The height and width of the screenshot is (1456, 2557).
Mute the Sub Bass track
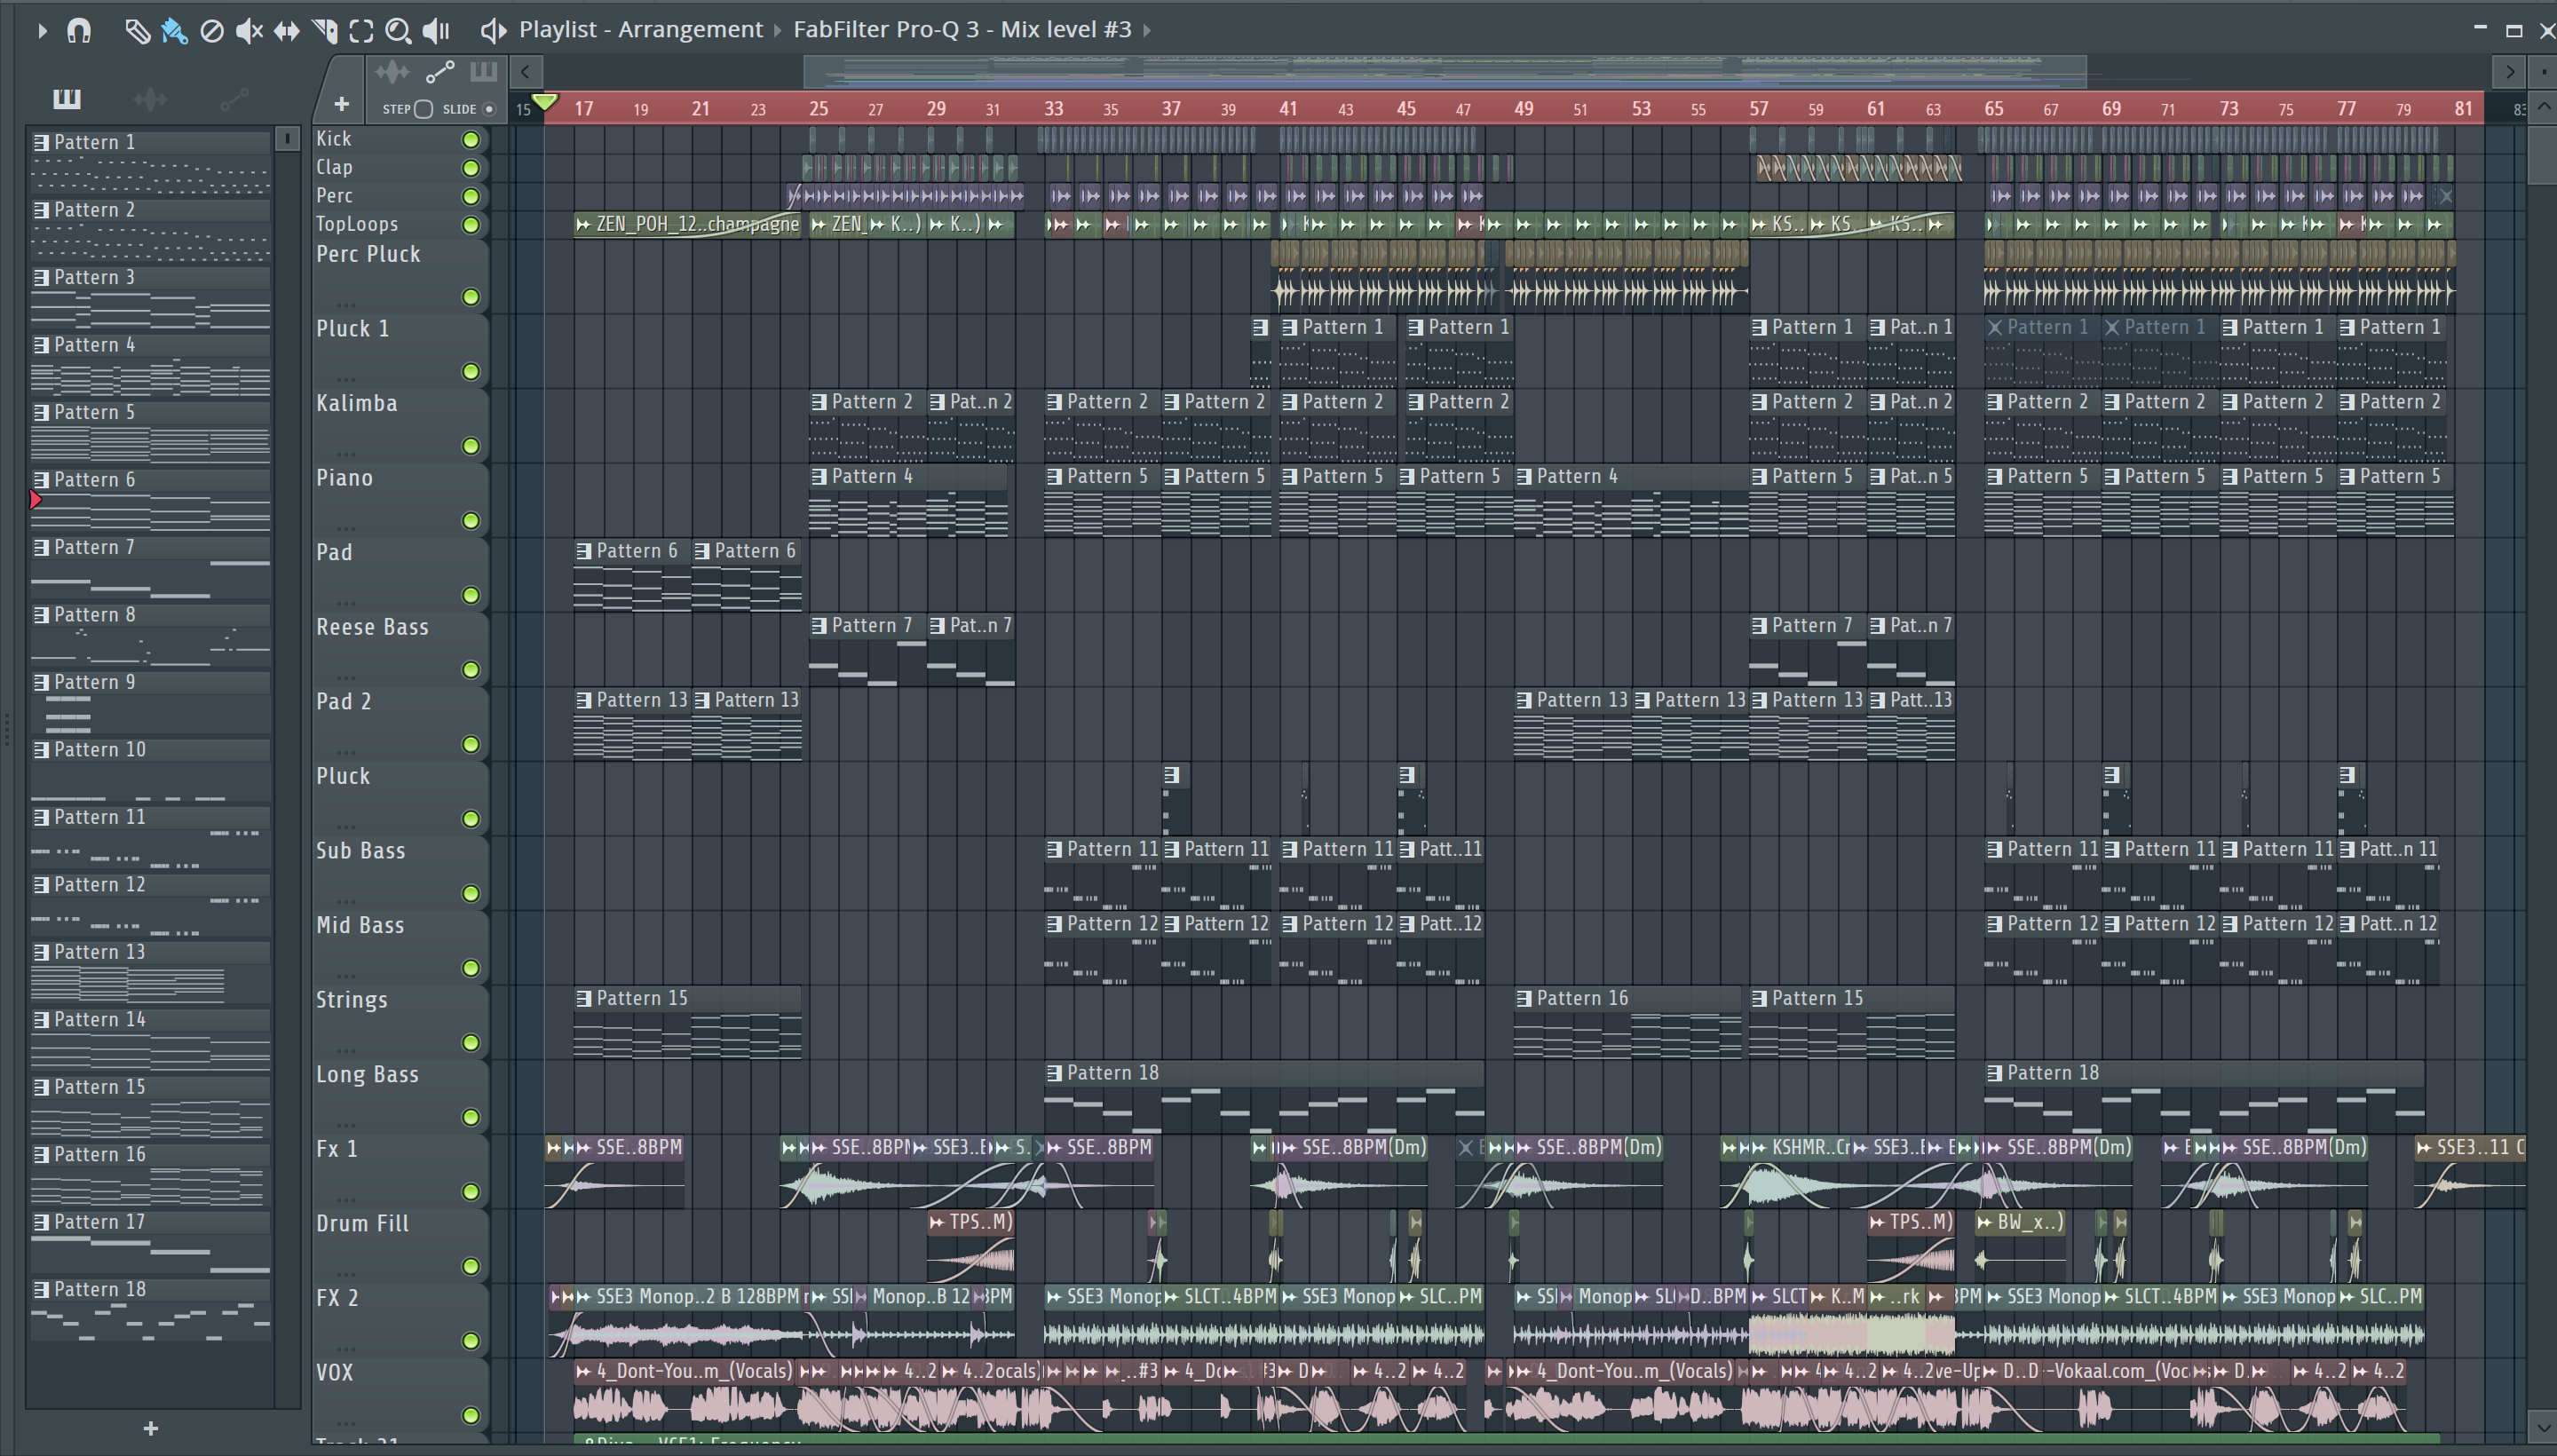(470, 893)
